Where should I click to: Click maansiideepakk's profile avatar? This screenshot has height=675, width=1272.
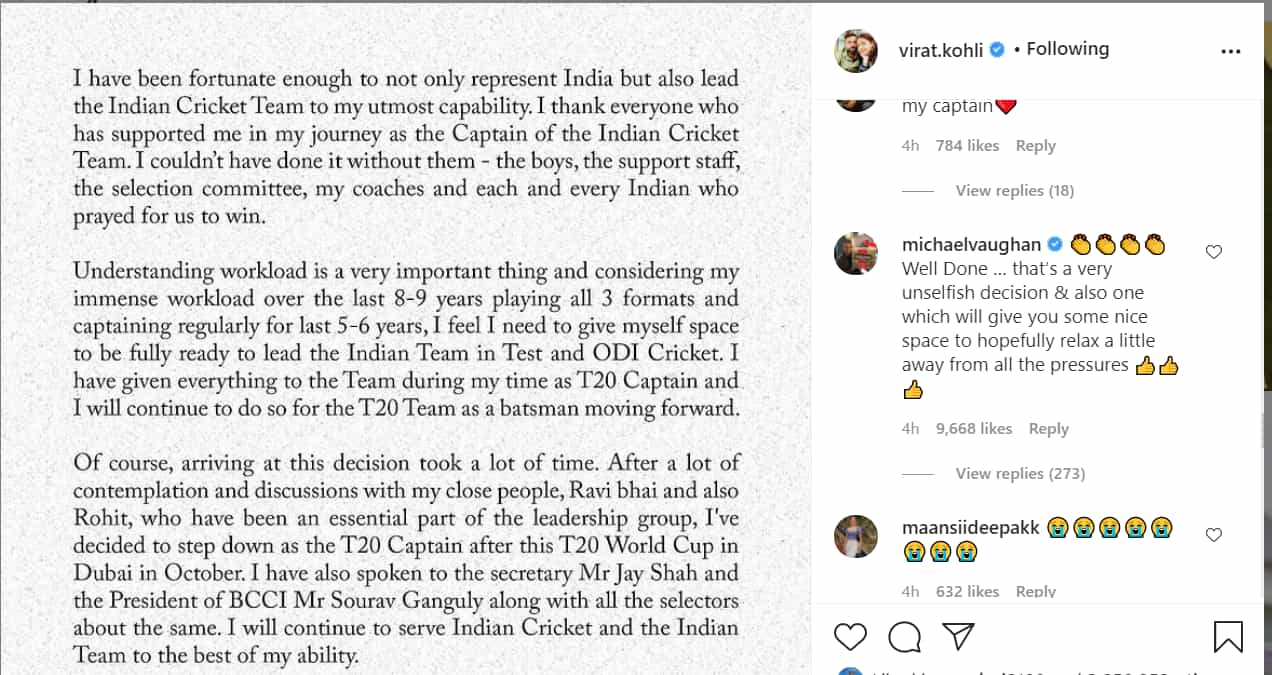(856, 536)
